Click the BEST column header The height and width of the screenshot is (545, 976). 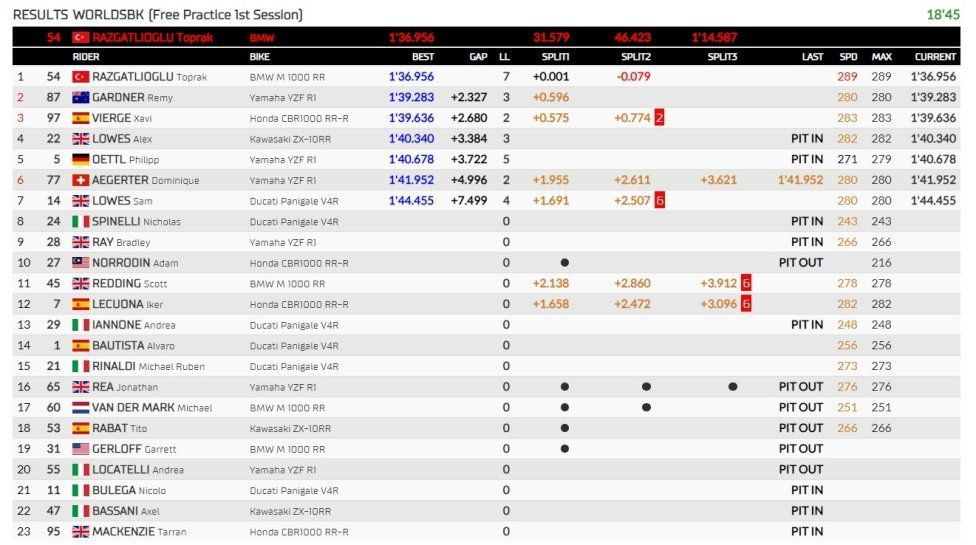tap(423, 57)
